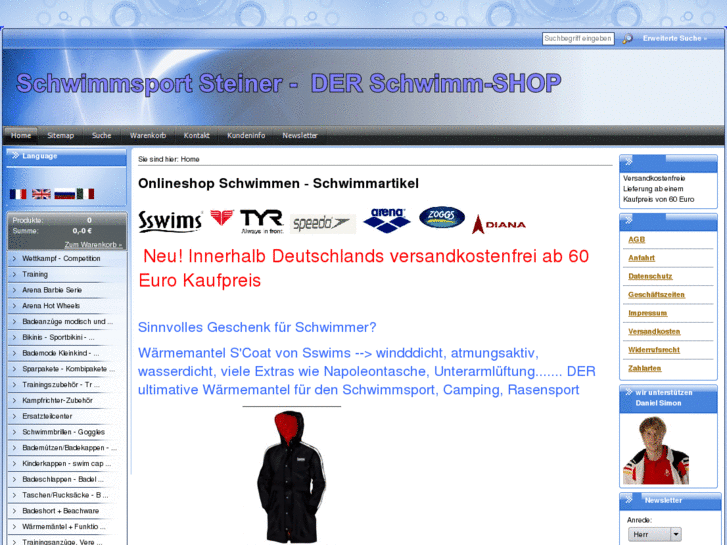This screenshot has height=545, width=727.
Task: Open the Kundeninfo tab
Action: 246,135
